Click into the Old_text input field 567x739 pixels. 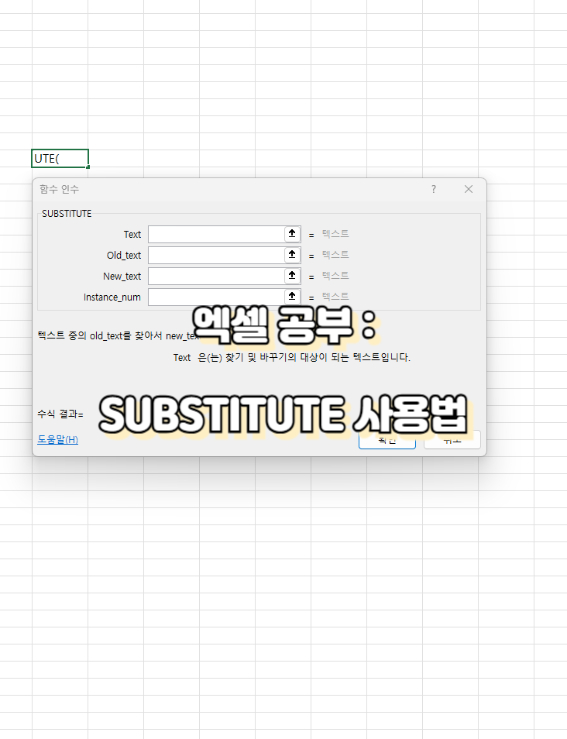tap(216, 255)
